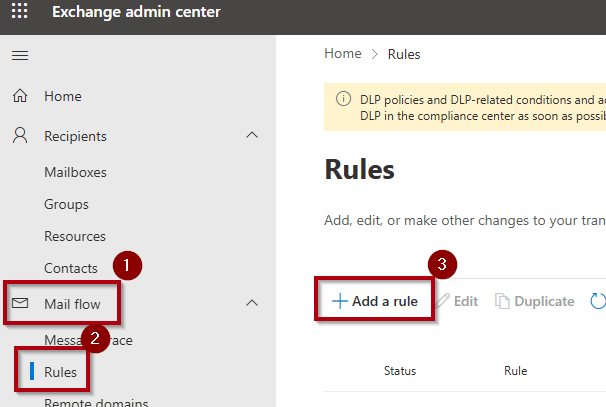Click the DLP policies banner text
This screenshot has width=606, height=407.
[483, 108]
